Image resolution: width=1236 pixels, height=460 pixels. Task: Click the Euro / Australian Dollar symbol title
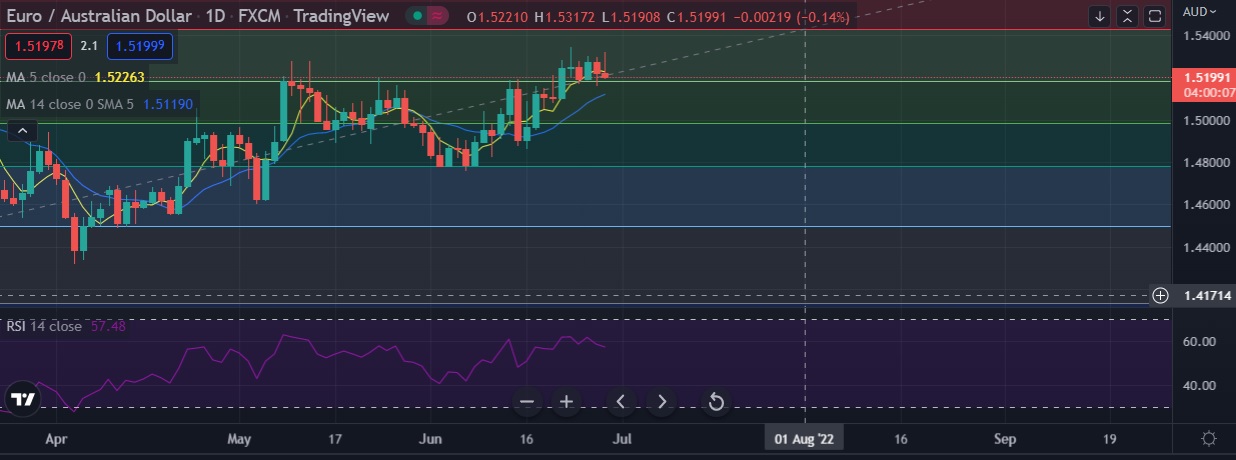click(100, 16)
